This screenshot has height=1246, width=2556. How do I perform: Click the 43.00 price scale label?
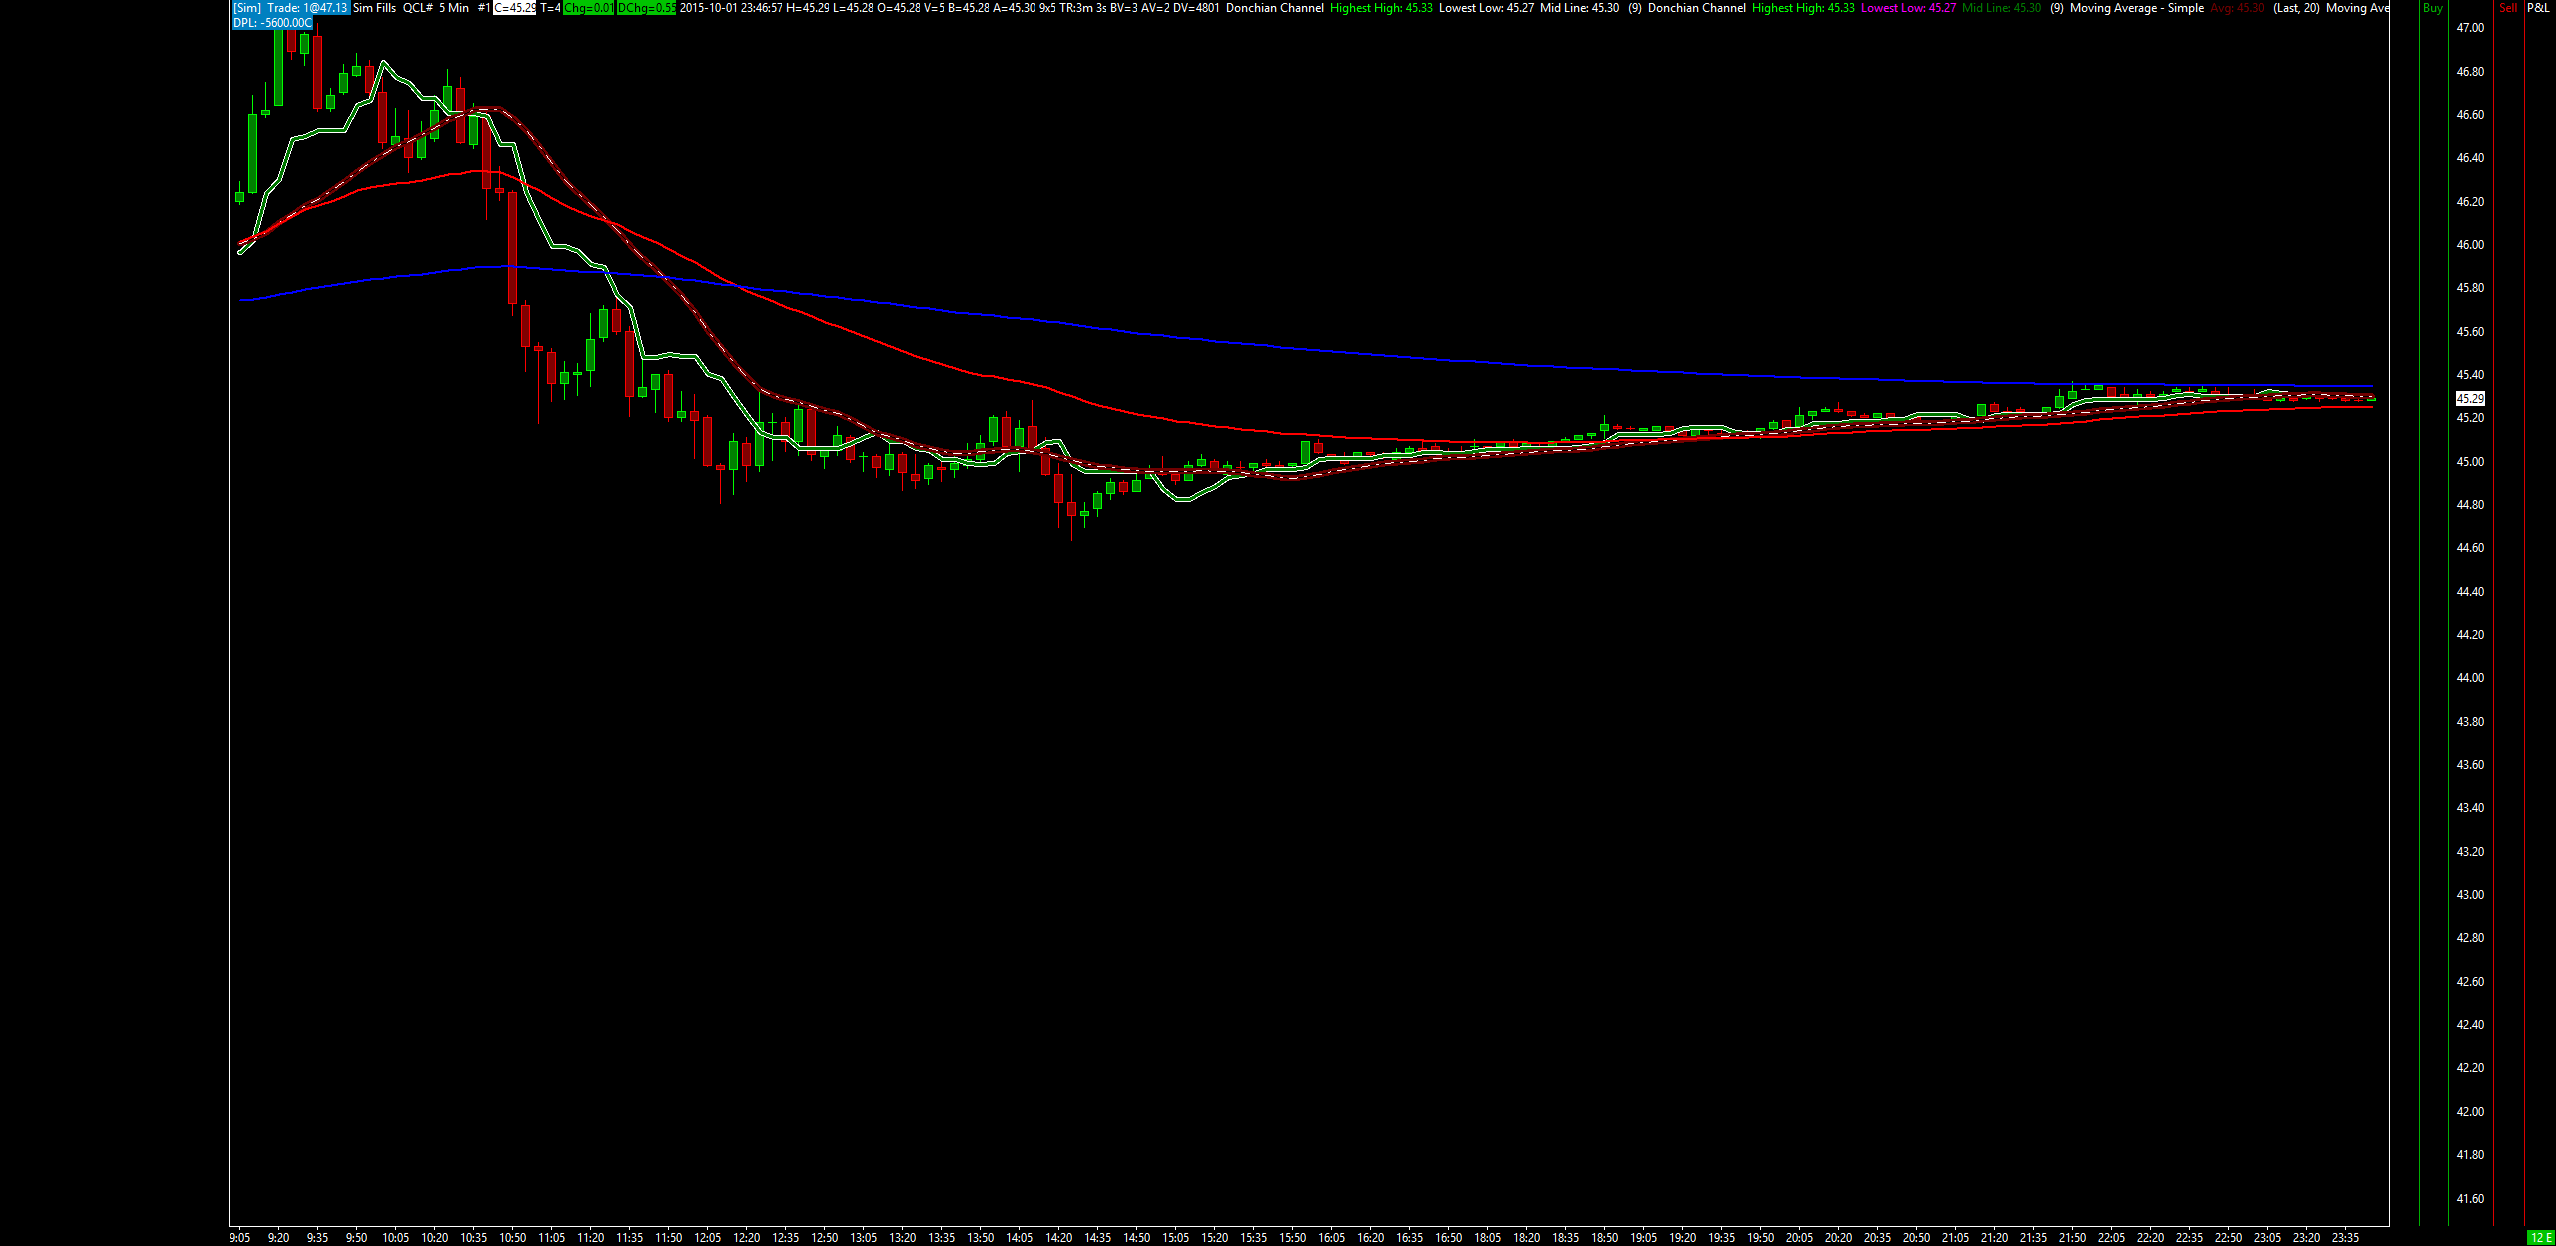point(2470,895)
